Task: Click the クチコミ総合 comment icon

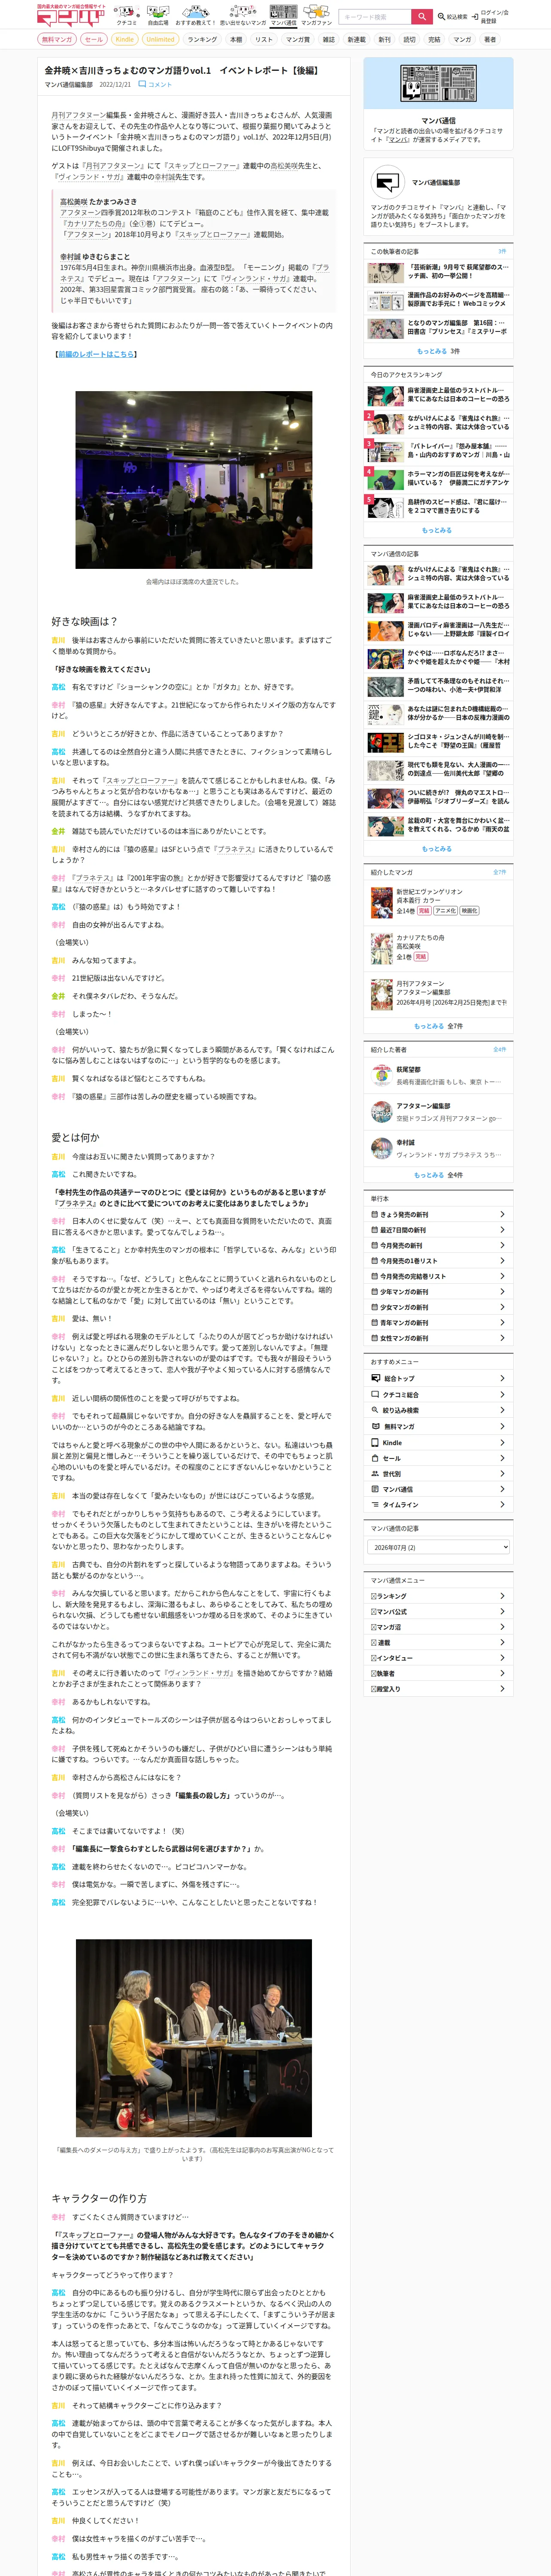Action: (376, 1394)
